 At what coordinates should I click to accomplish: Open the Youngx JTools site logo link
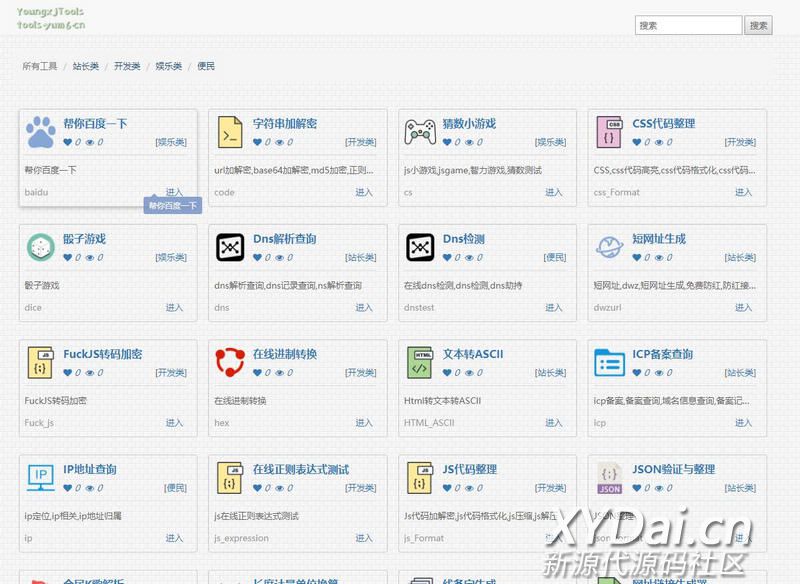[x=51, y=18]
